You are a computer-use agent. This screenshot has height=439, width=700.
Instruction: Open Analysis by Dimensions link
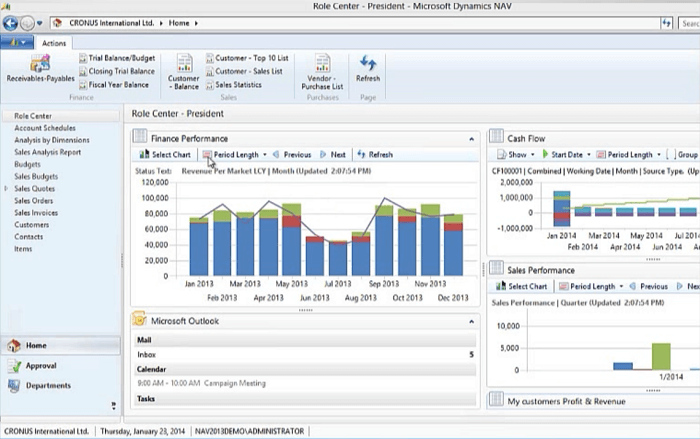tap(52, 140)
